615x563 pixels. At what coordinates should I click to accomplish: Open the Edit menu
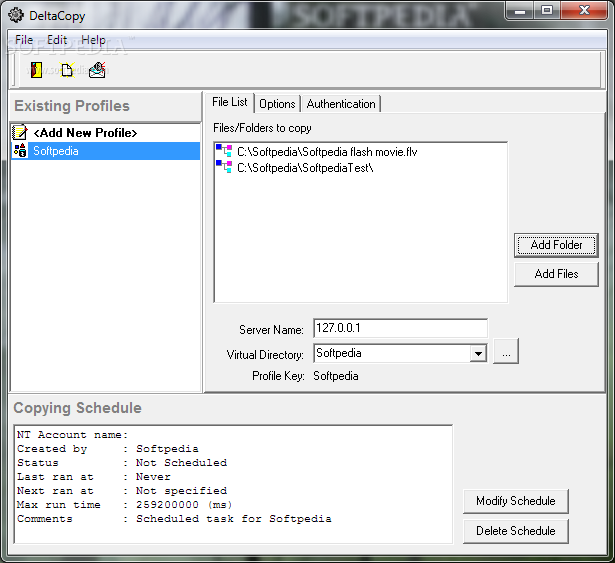click(57, 40)
